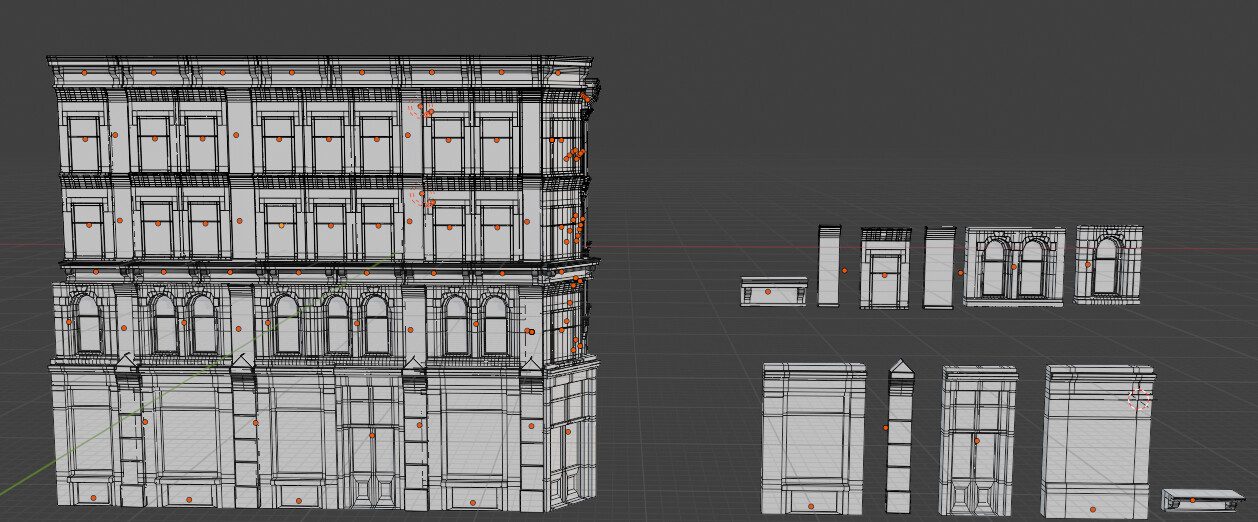
Task: Select the standalone pillar with pointed top
Action: click(900, 437)
